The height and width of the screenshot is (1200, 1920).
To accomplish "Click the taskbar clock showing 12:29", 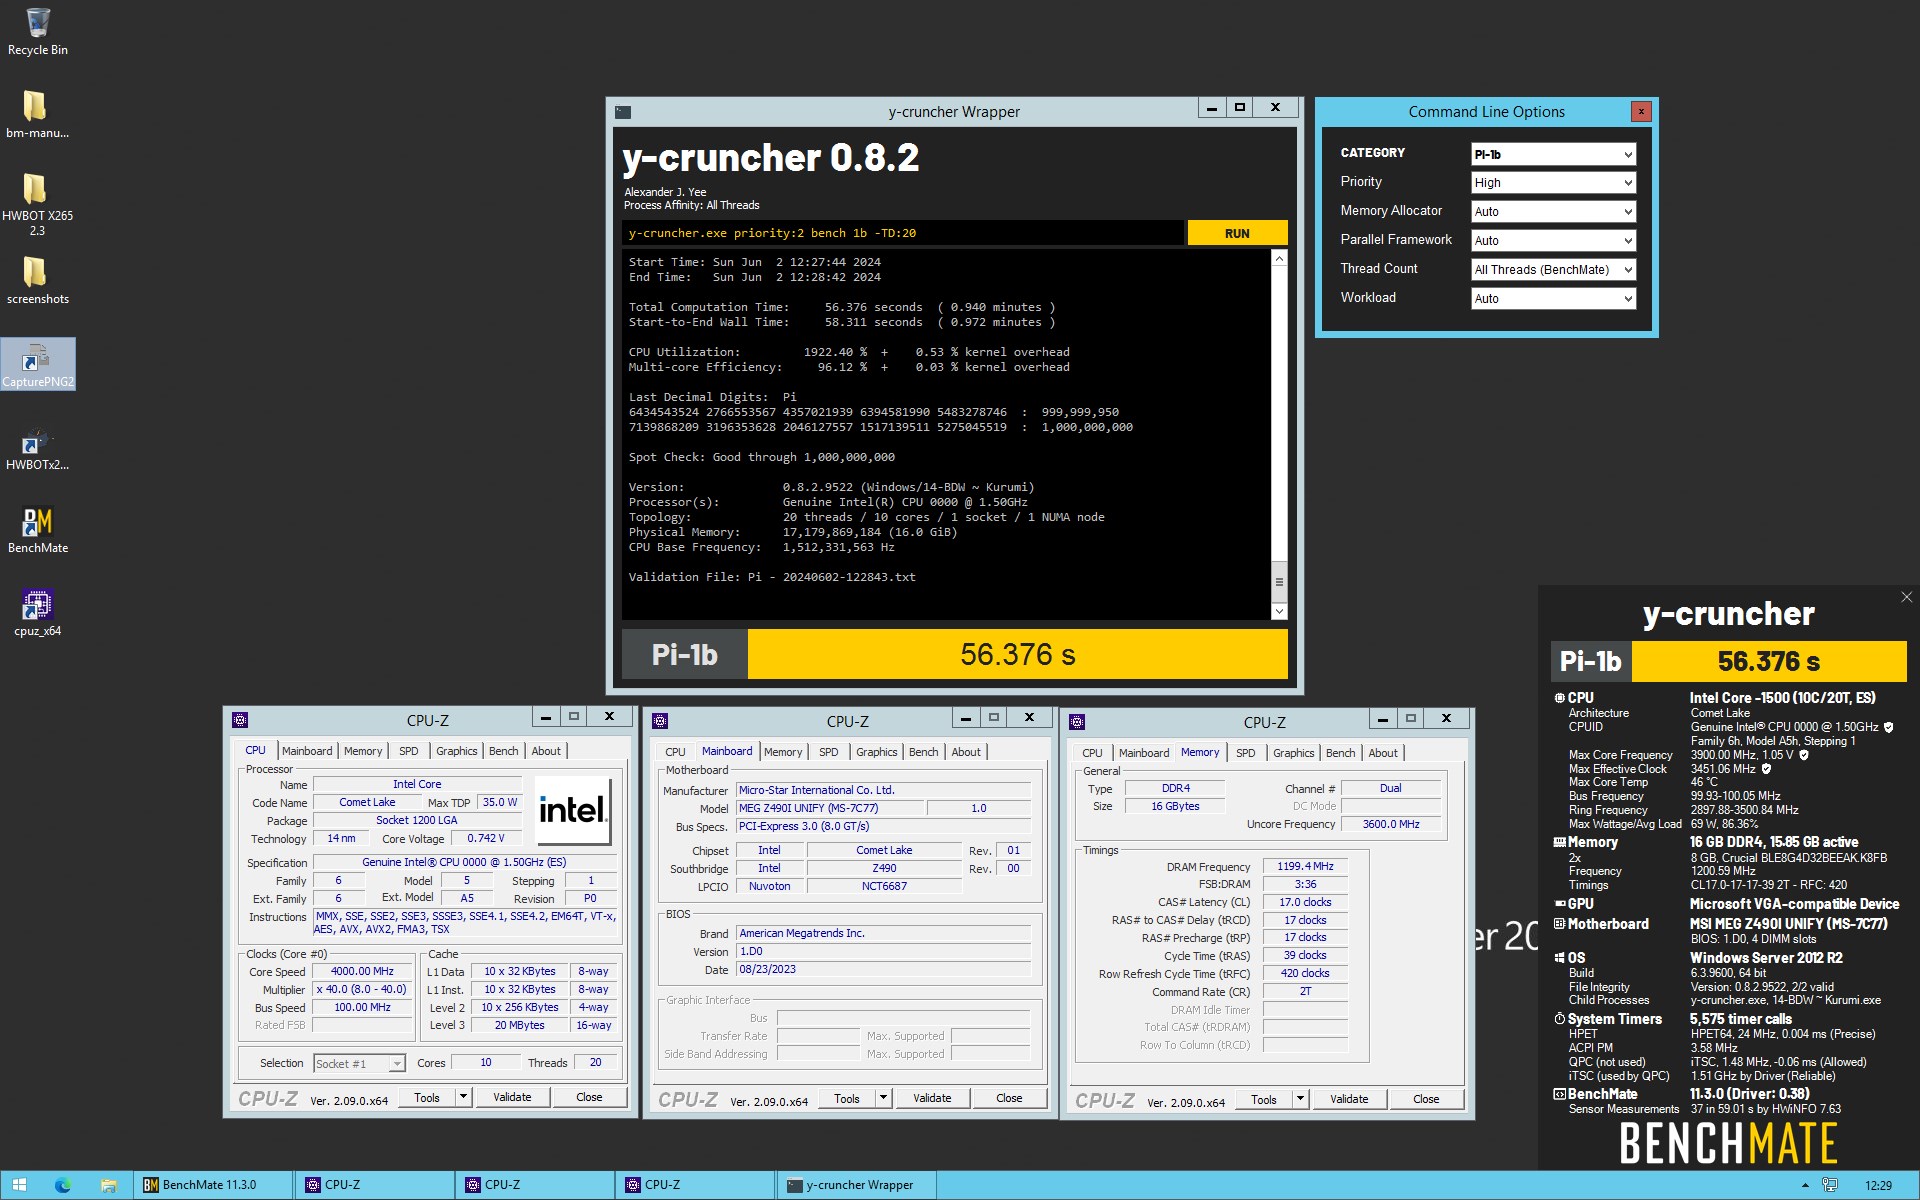I will (x=1878, y=1185).
